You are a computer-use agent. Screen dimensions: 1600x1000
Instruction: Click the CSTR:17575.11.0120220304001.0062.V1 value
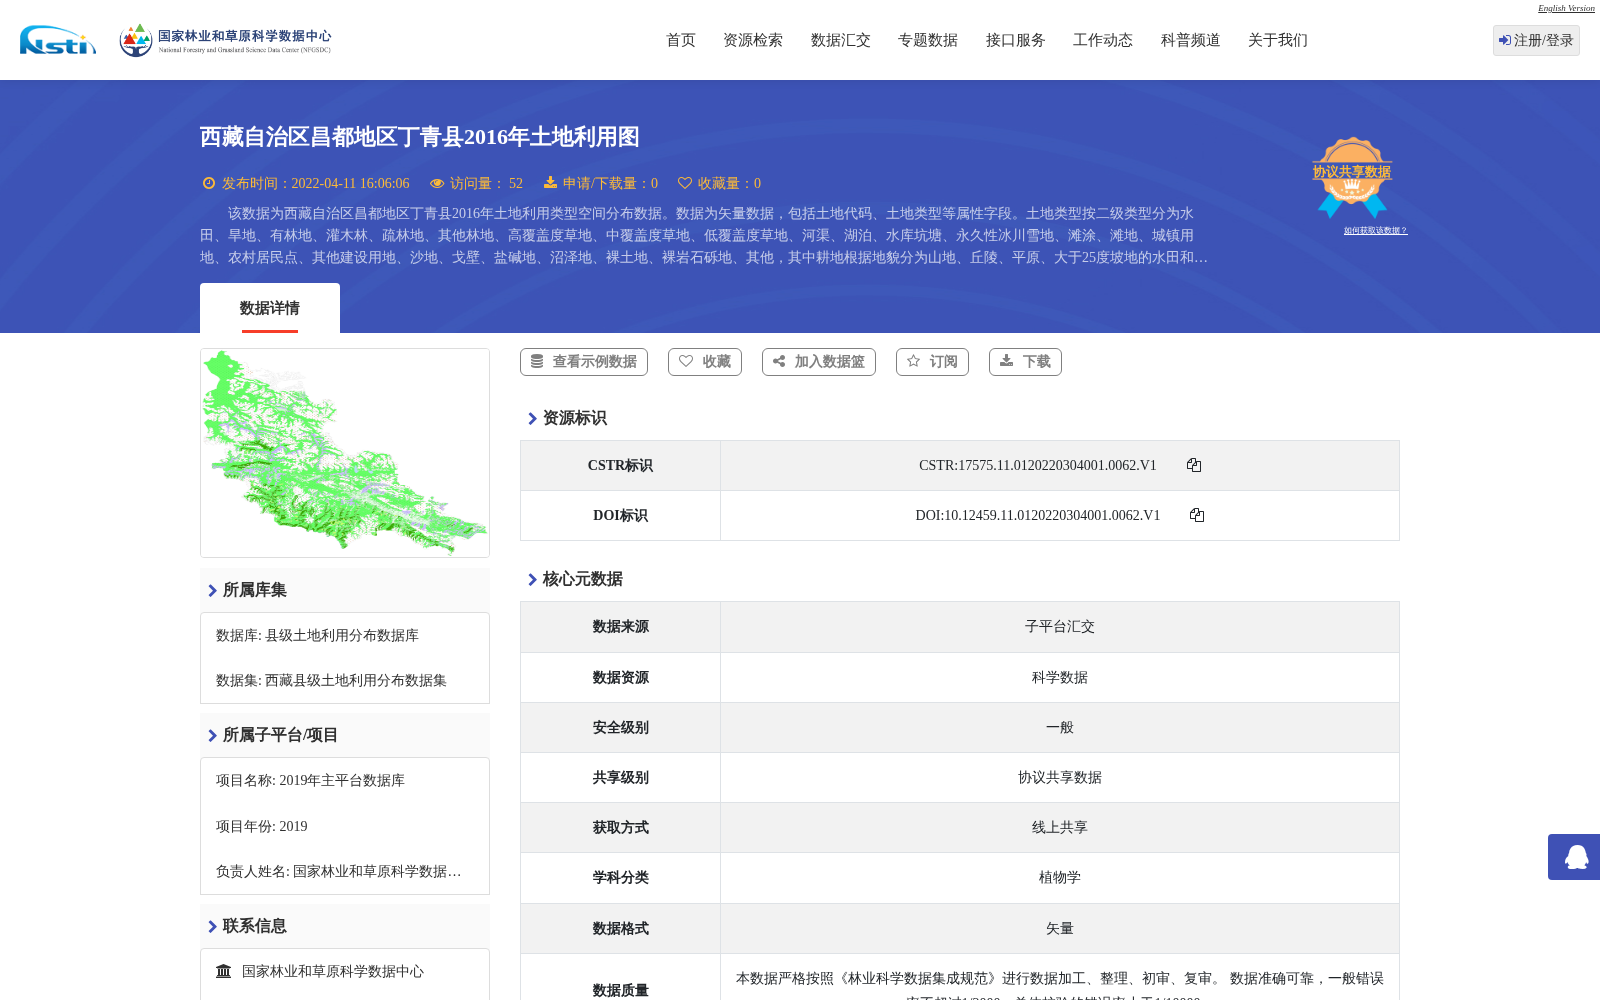[1037, 466]
